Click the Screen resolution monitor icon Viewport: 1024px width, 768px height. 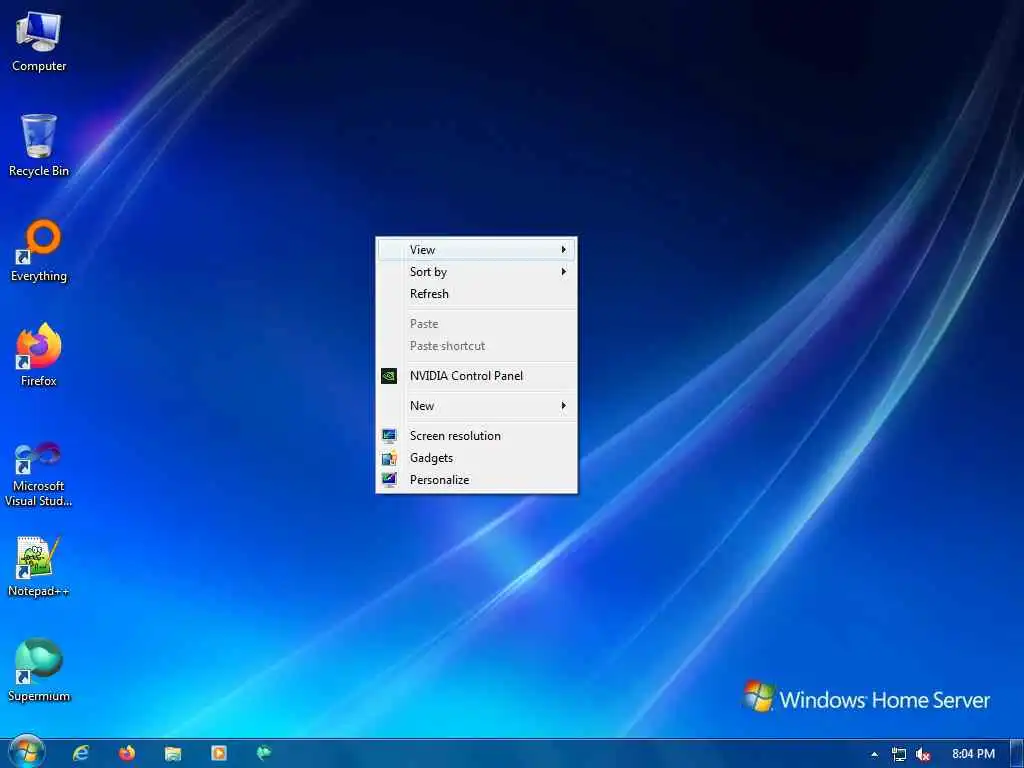(389, 436)
